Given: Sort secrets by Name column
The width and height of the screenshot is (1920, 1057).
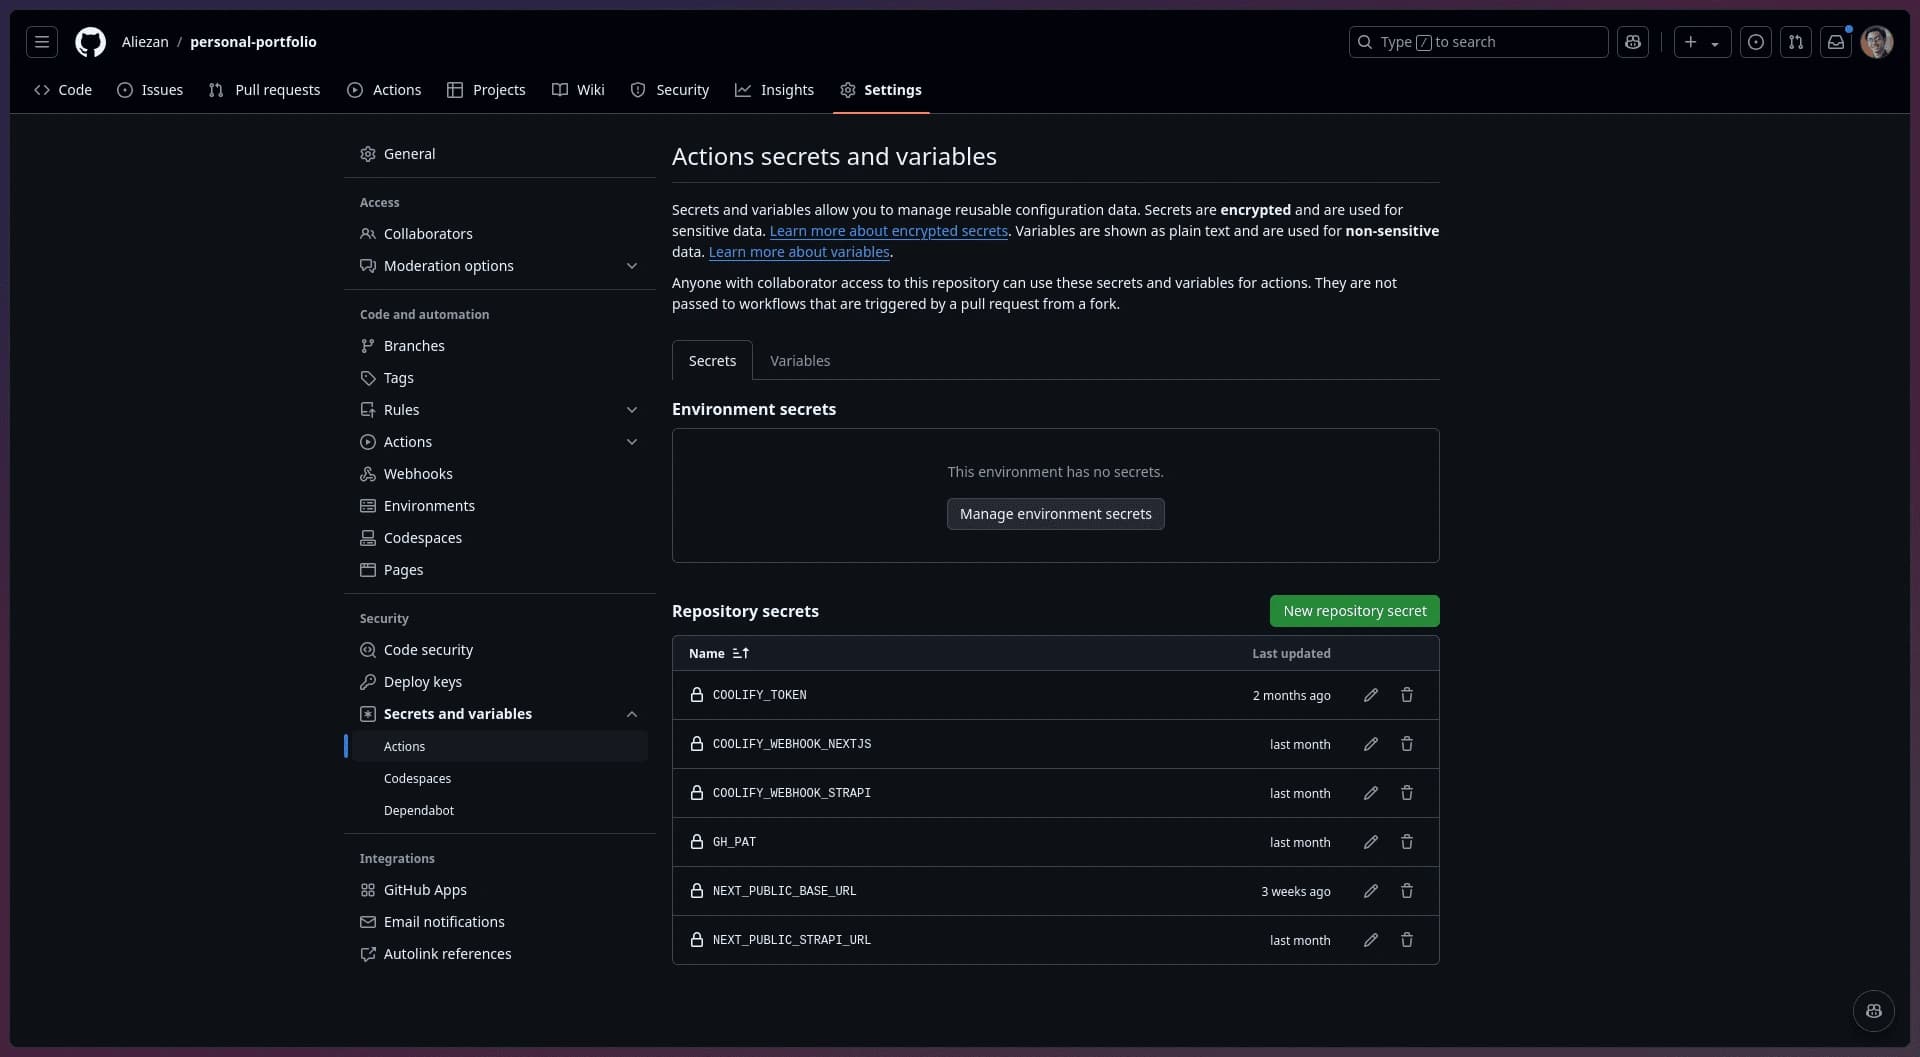Looking at the screenshot, I should coord(719,653).
